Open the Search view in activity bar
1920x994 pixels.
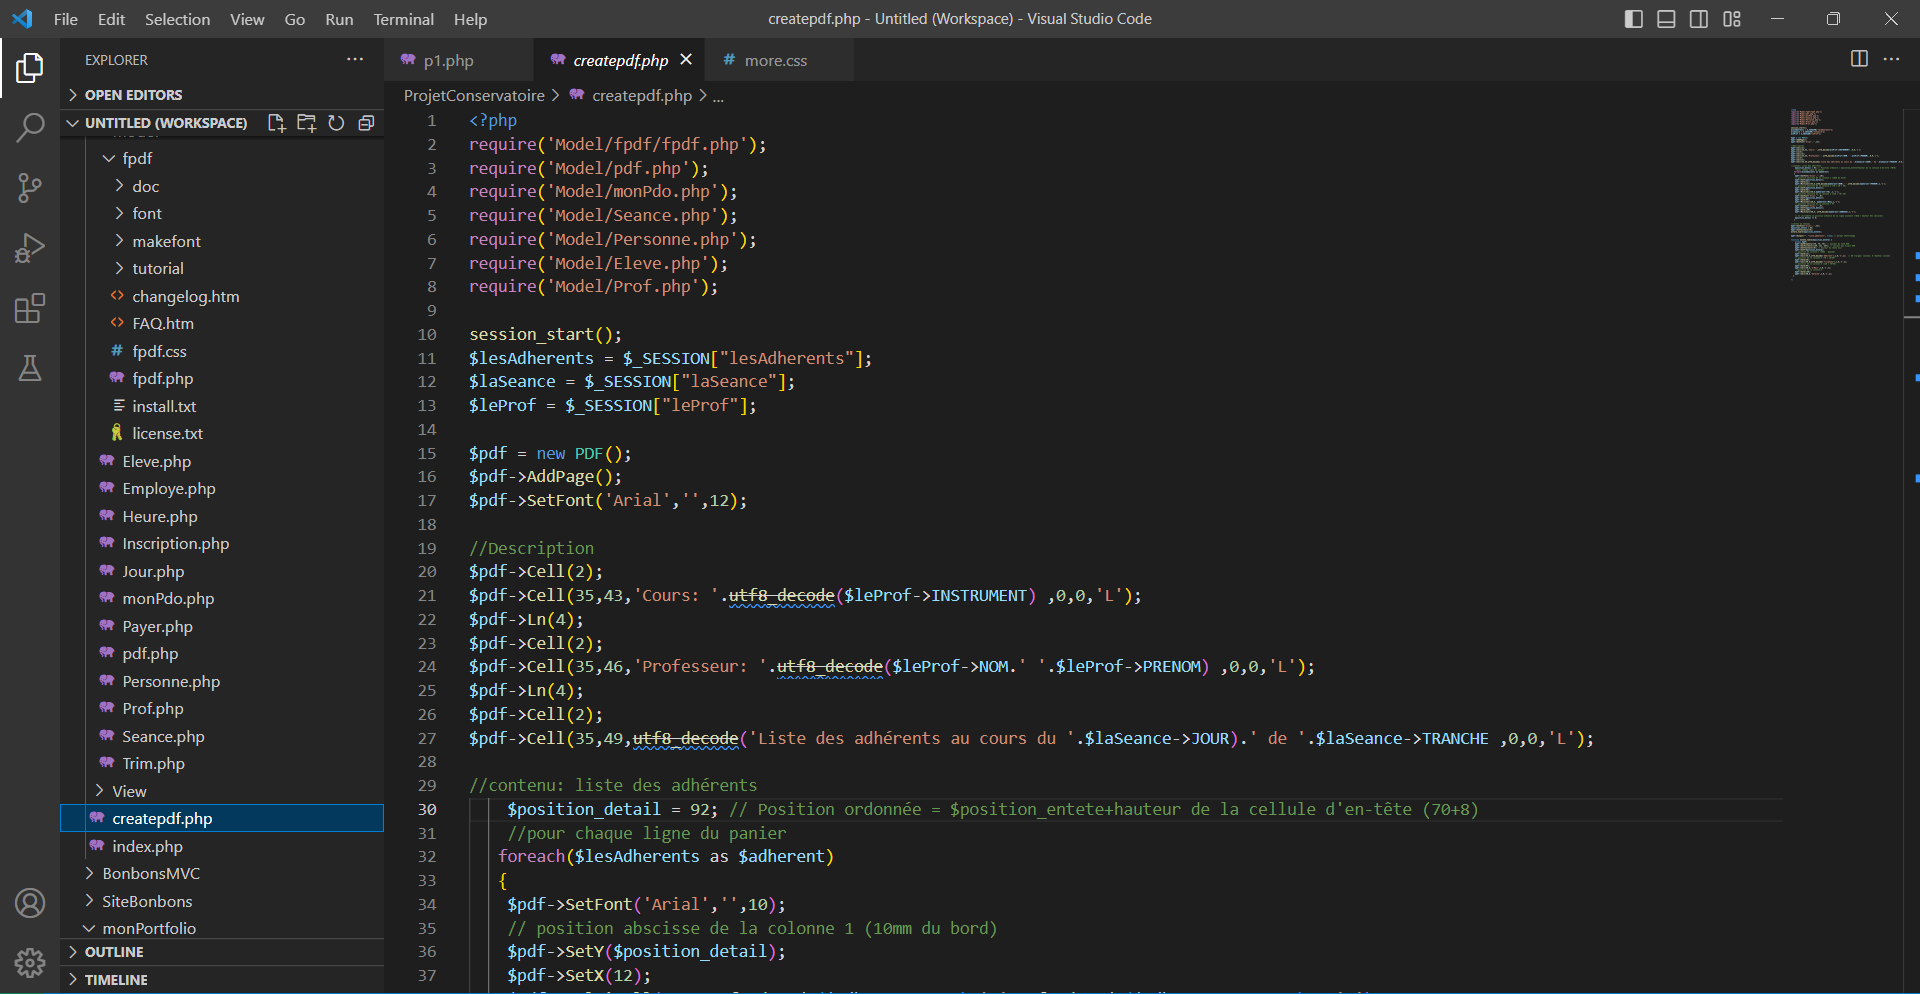click(30, 127)
